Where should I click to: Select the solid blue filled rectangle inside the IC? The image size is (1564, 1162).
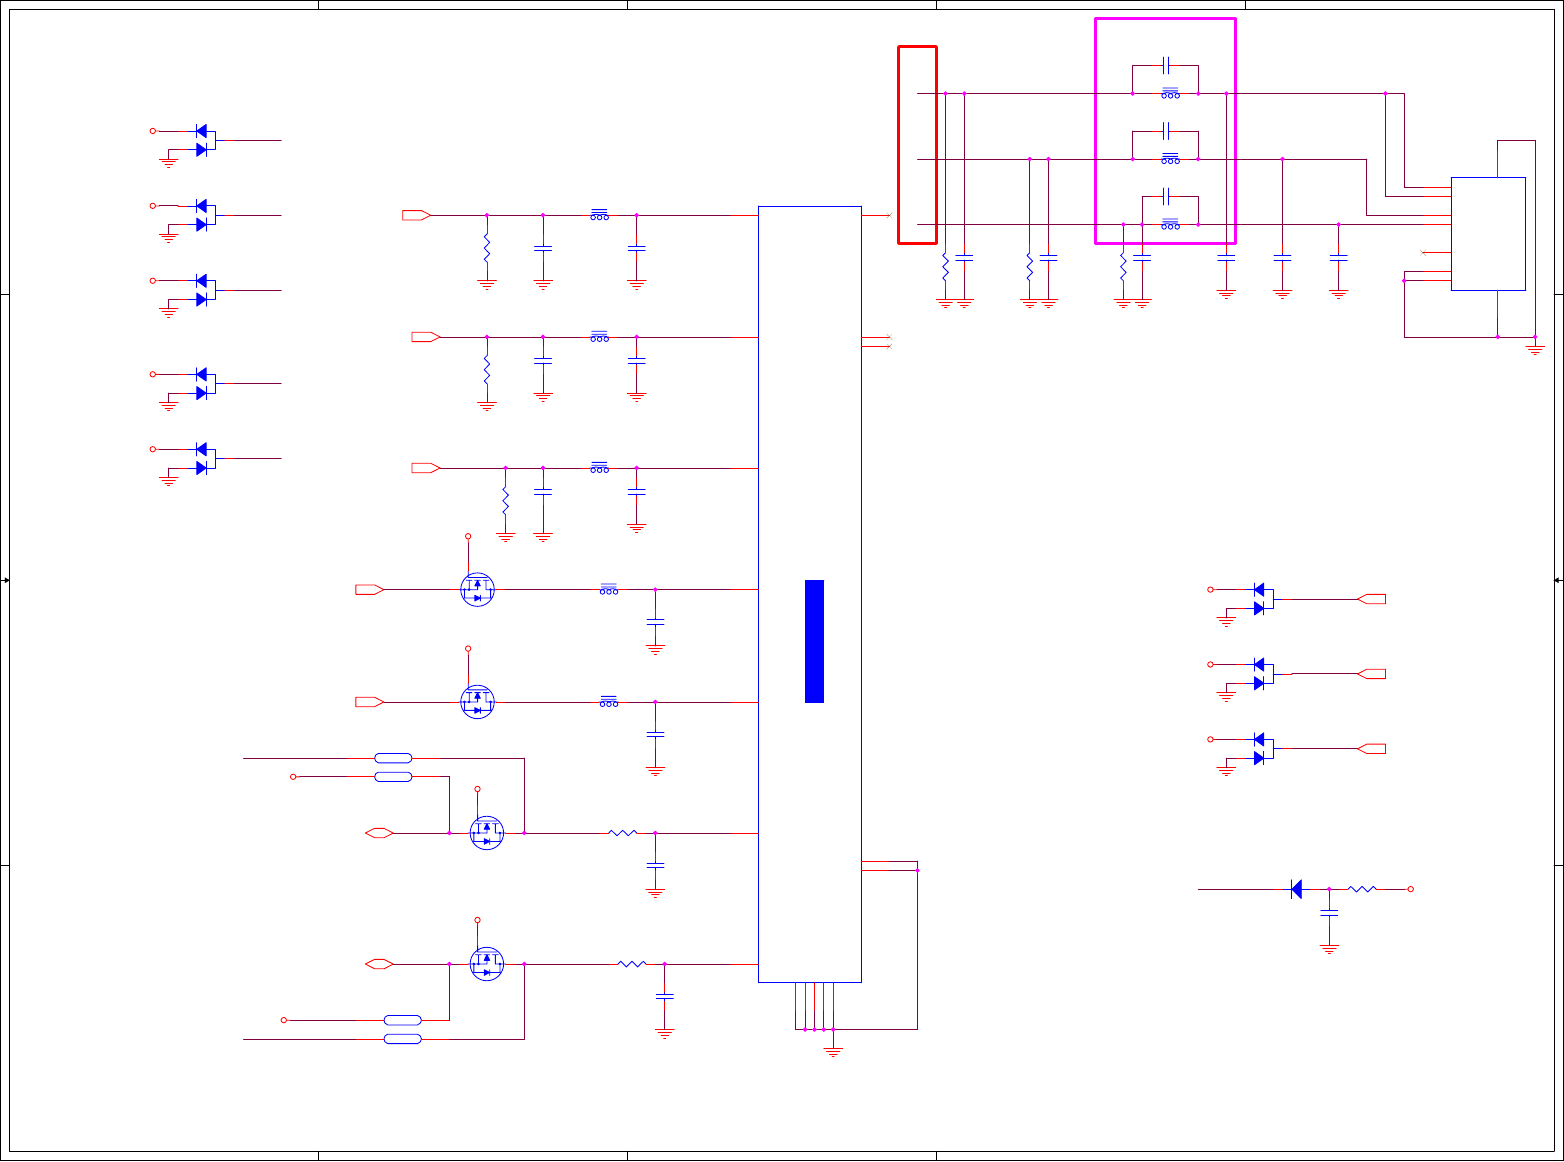tap(814, 641)
